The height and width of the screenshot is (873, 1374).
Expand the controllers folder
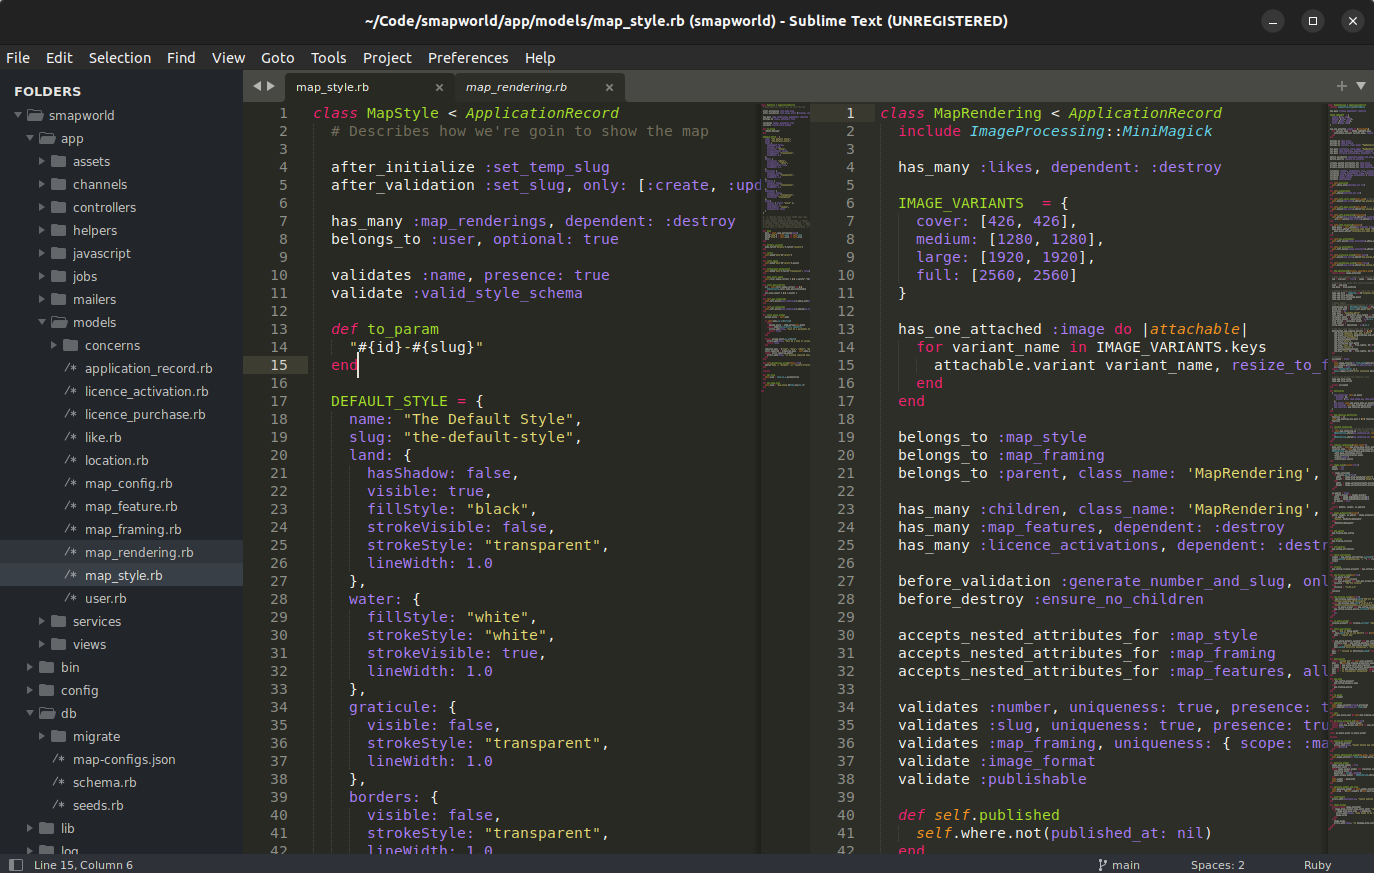pos(42,208)
